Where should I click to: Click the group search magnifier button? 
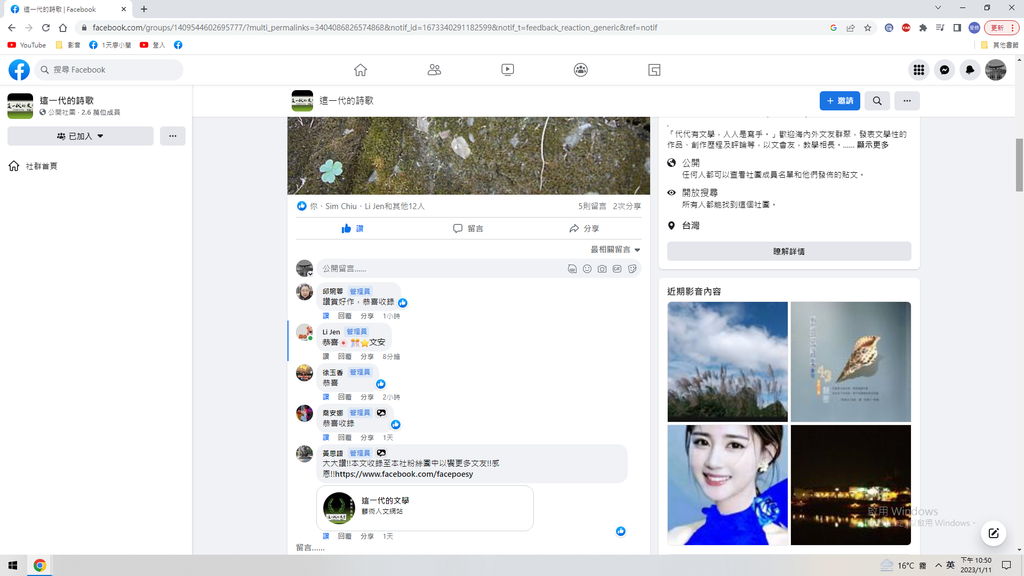point(877,101)
